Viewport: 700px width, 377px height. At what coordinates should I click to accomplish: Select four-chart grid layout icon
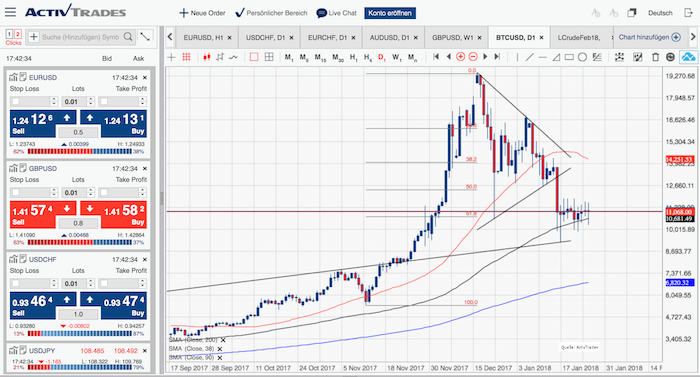tap(269, 57)
